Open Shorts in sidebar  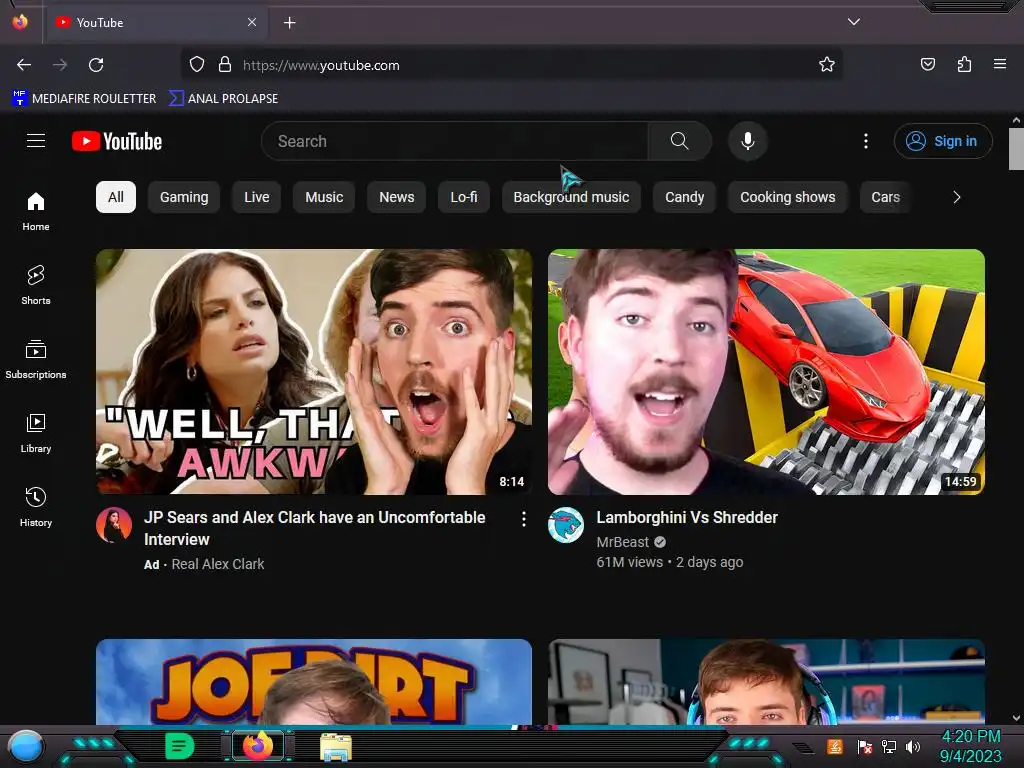(x=36, y=285)
